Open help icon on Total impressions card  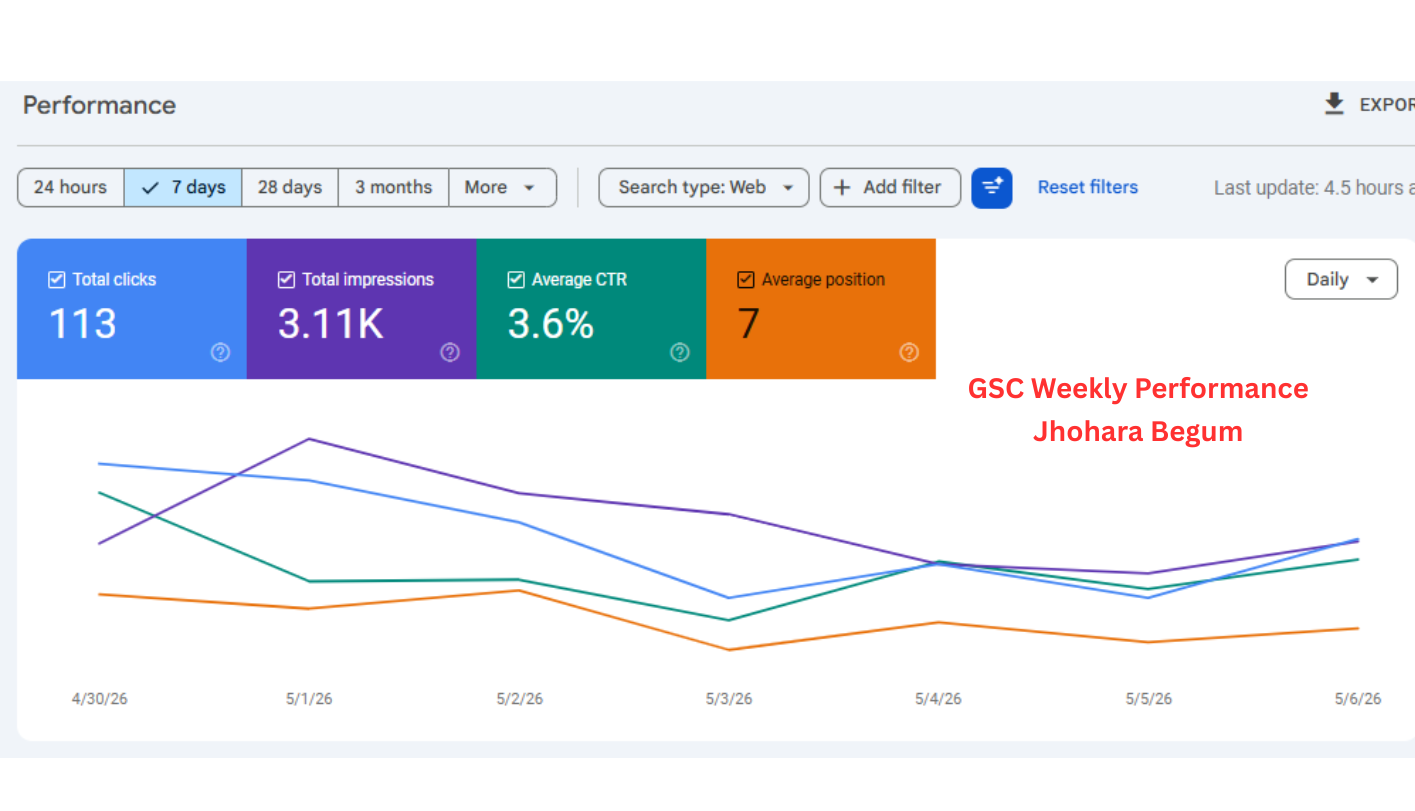click(x=450, y=352)
